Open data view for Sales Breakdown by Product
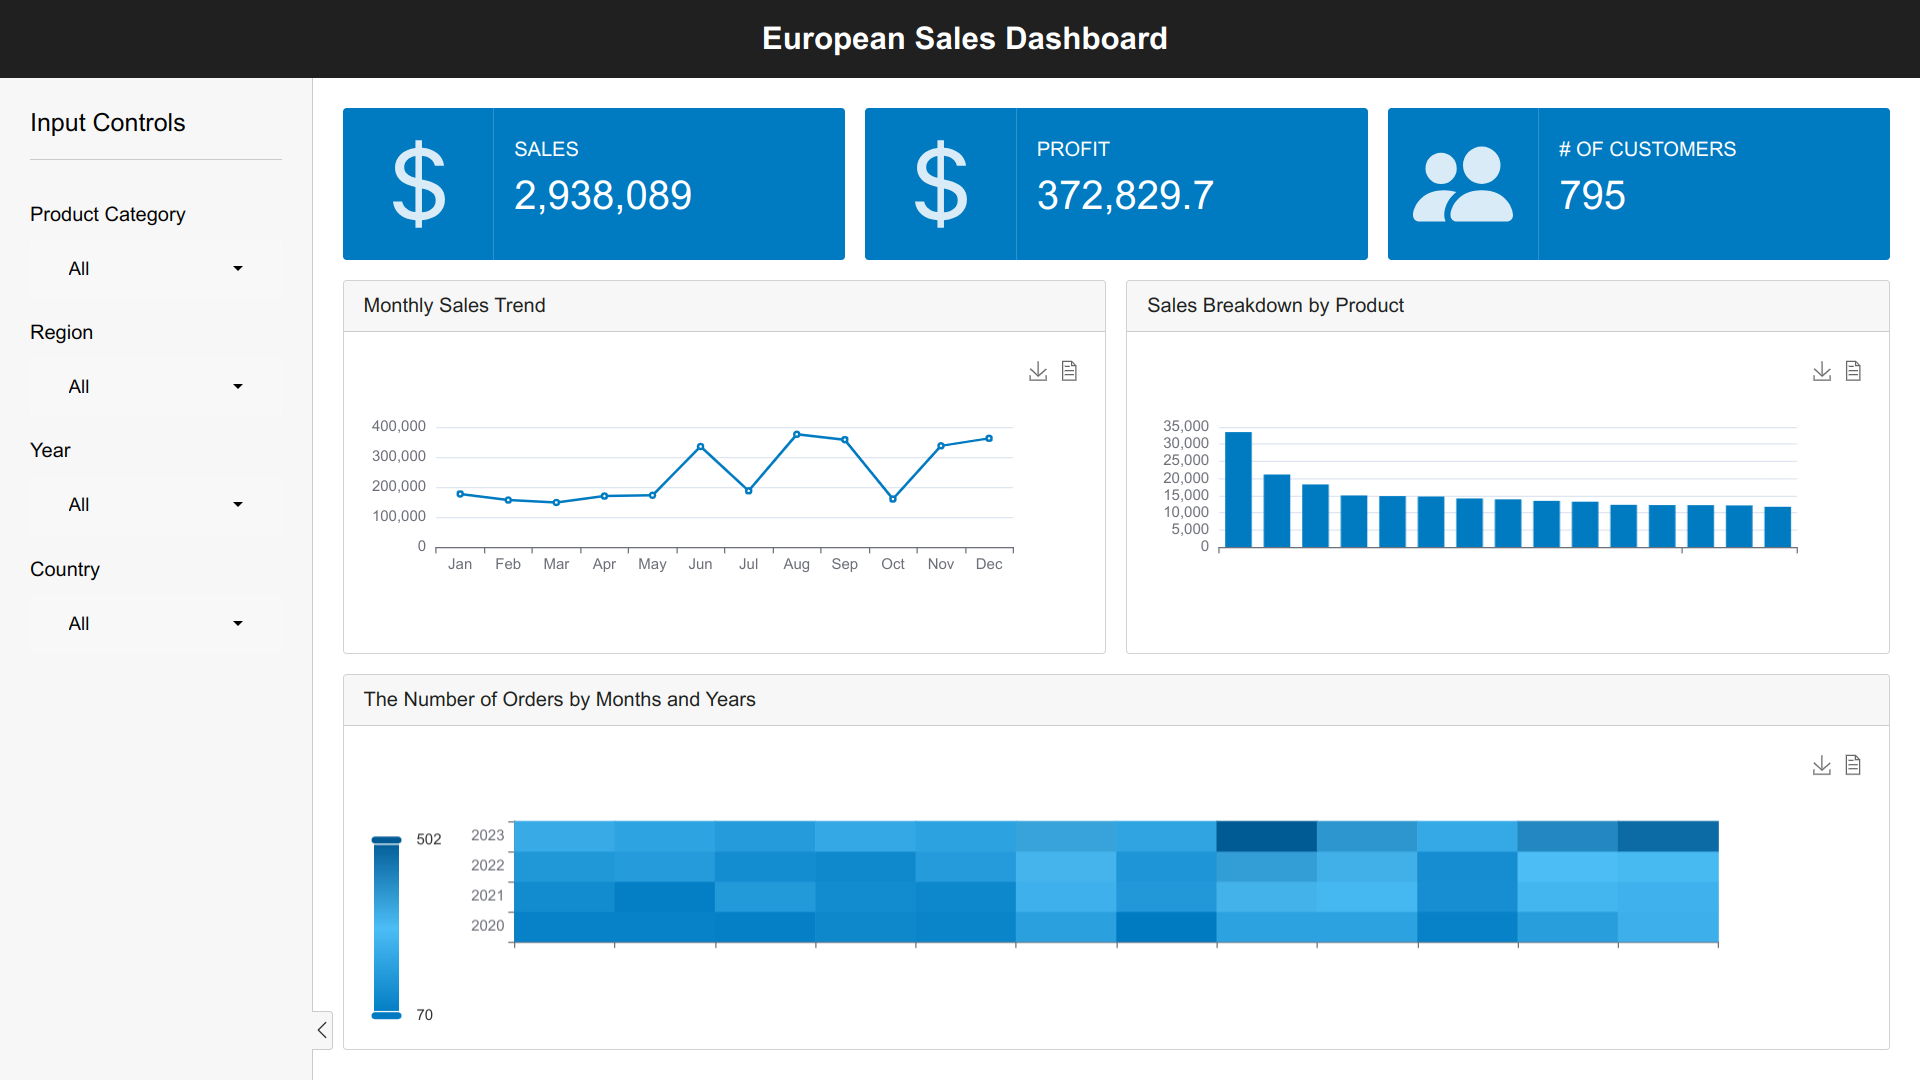Viewport: 1920px width, 1080px height. pyautogui.click(x=1853, y=371)
